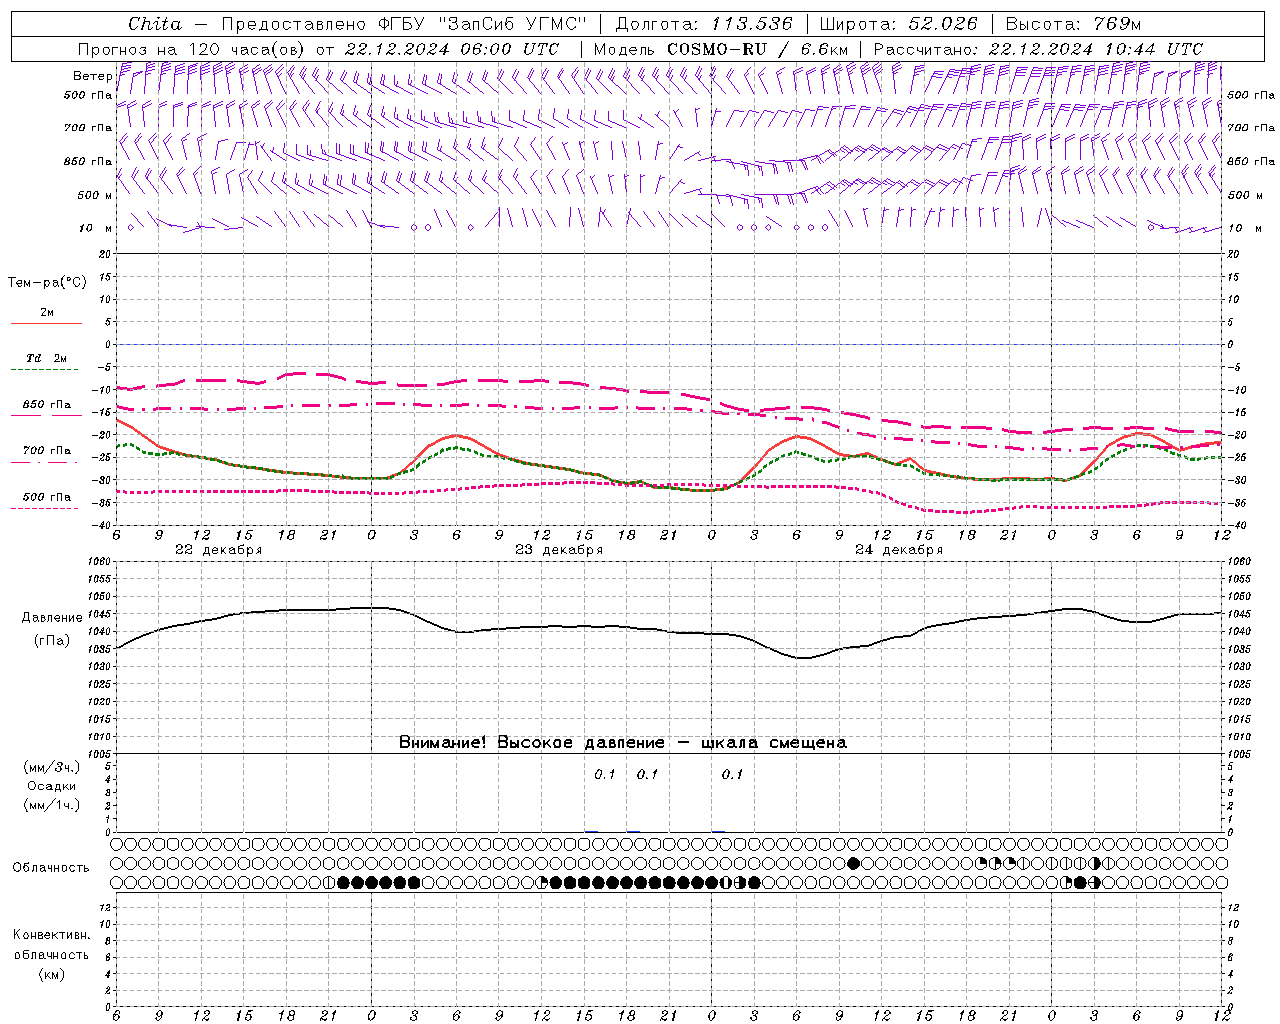
Task: Click the "(гПа)" unit under Давление
Action: click(x=52, y=641)
